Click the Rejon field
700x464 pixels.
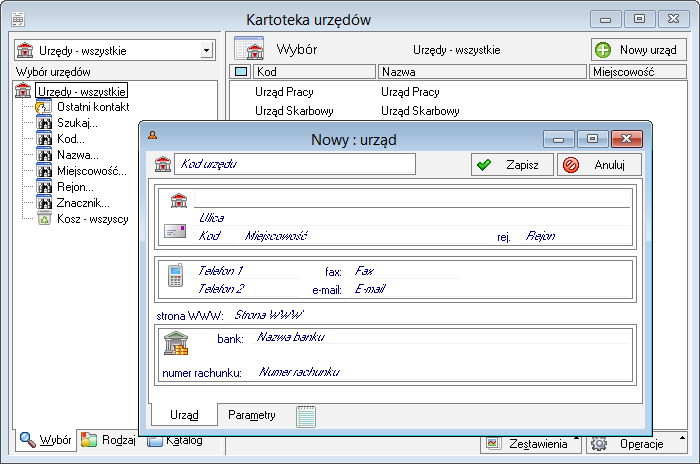pos(577,236)
